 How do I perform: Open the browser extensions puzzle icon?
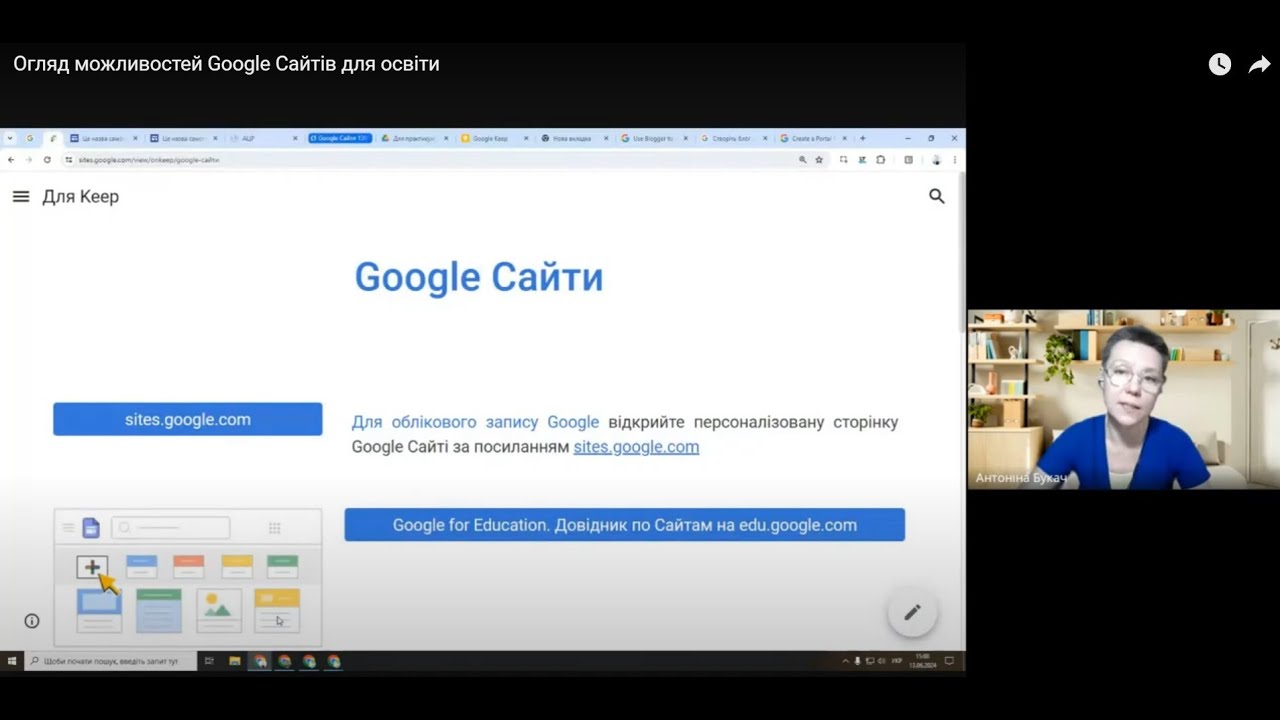(880, 160)
